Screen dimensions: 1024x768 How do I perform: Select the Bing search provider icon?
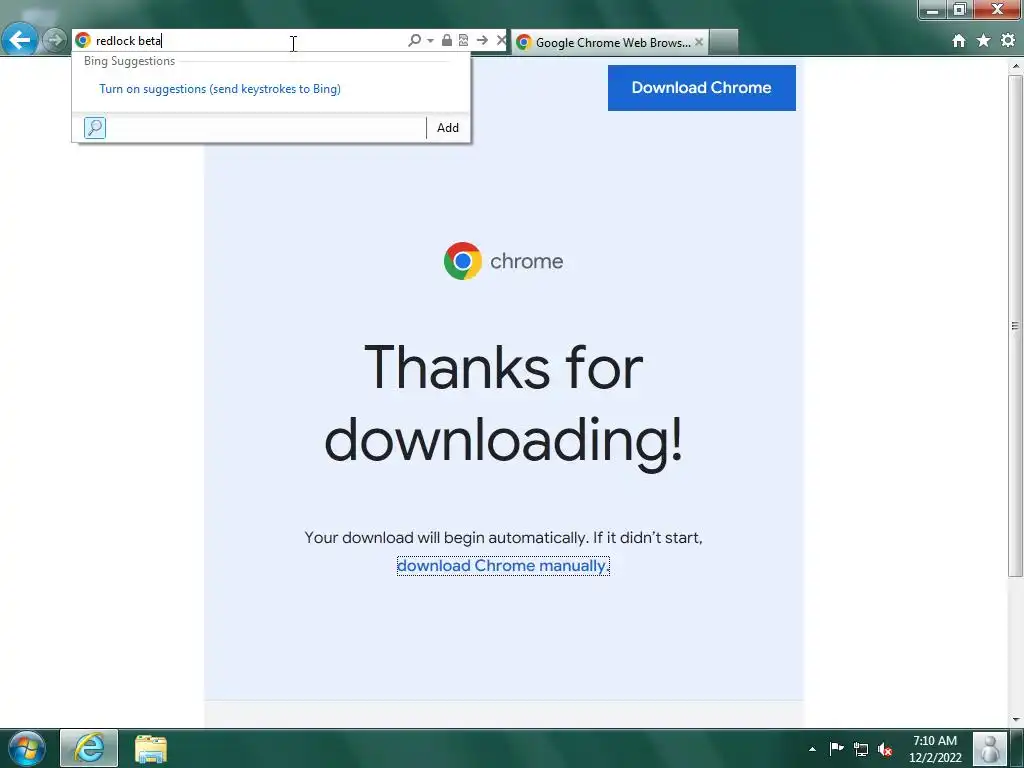point(95,127)
